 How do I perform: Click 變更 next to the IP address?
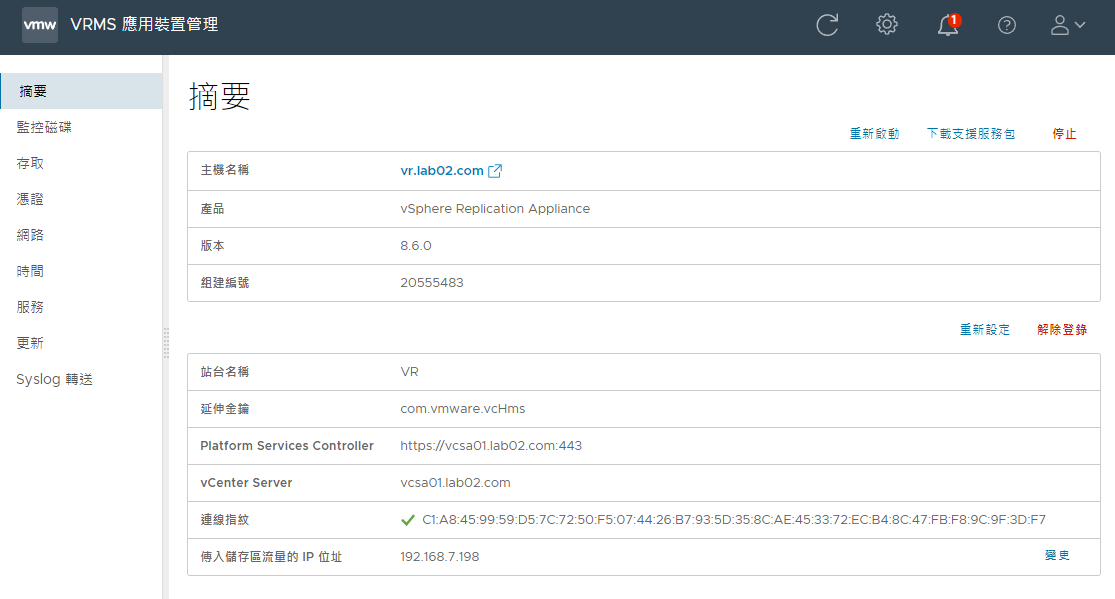pyautogui.click(x=1057, y=556)
